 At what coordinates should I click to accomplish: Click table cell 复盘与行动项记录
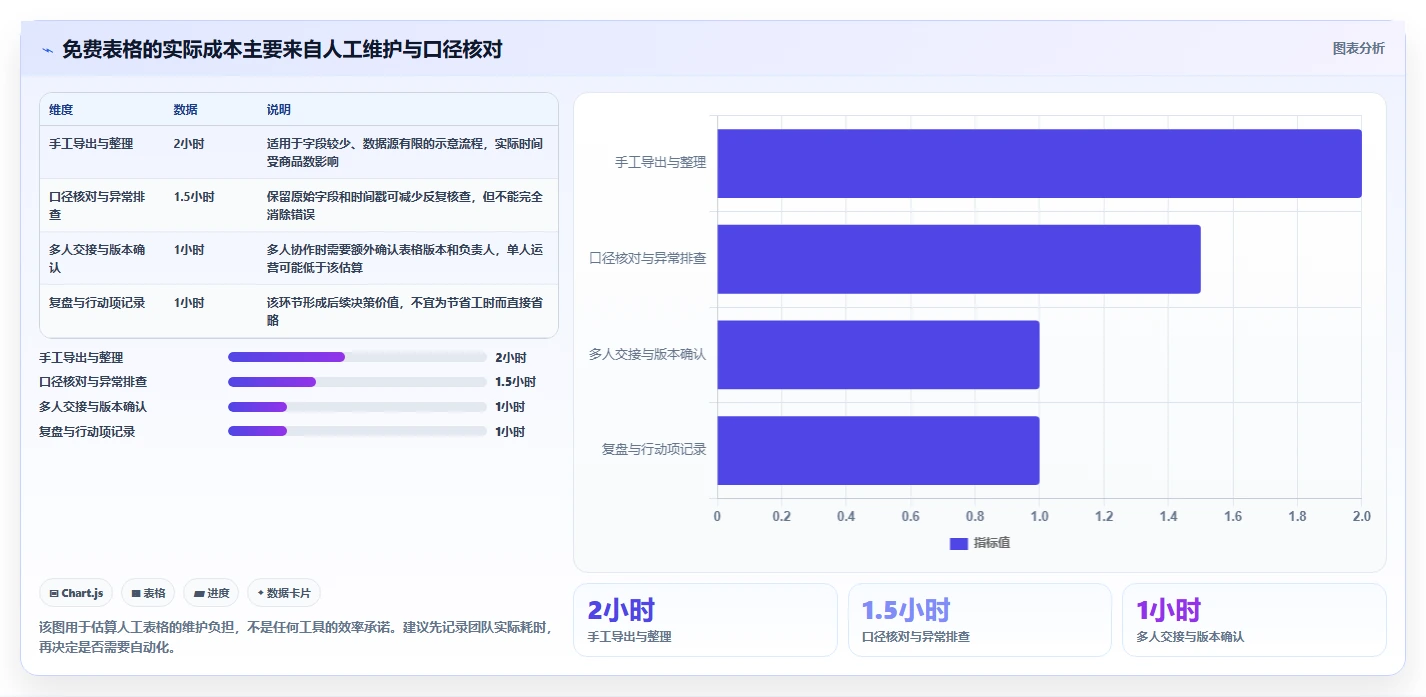[x=97, y=303]
